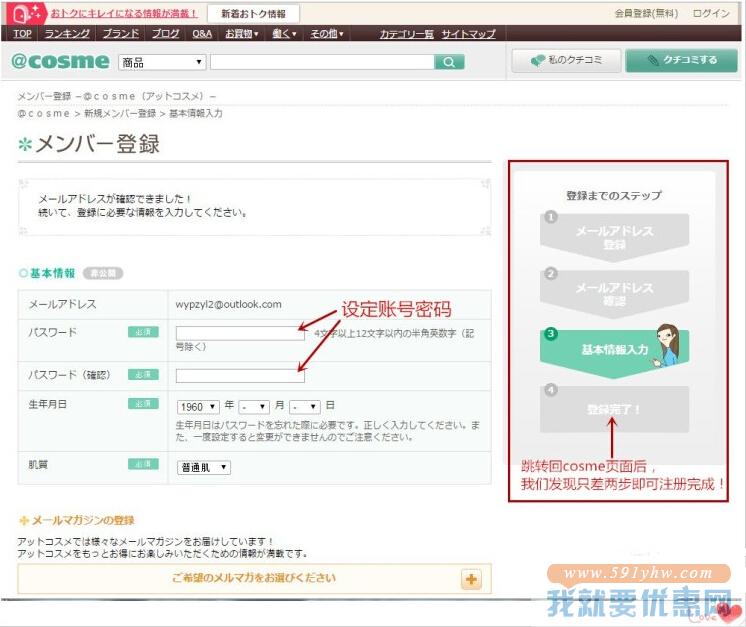Click step 1 メールアドレス登録 indicator
The image size is (746, 627).
[x=614, y=237]
